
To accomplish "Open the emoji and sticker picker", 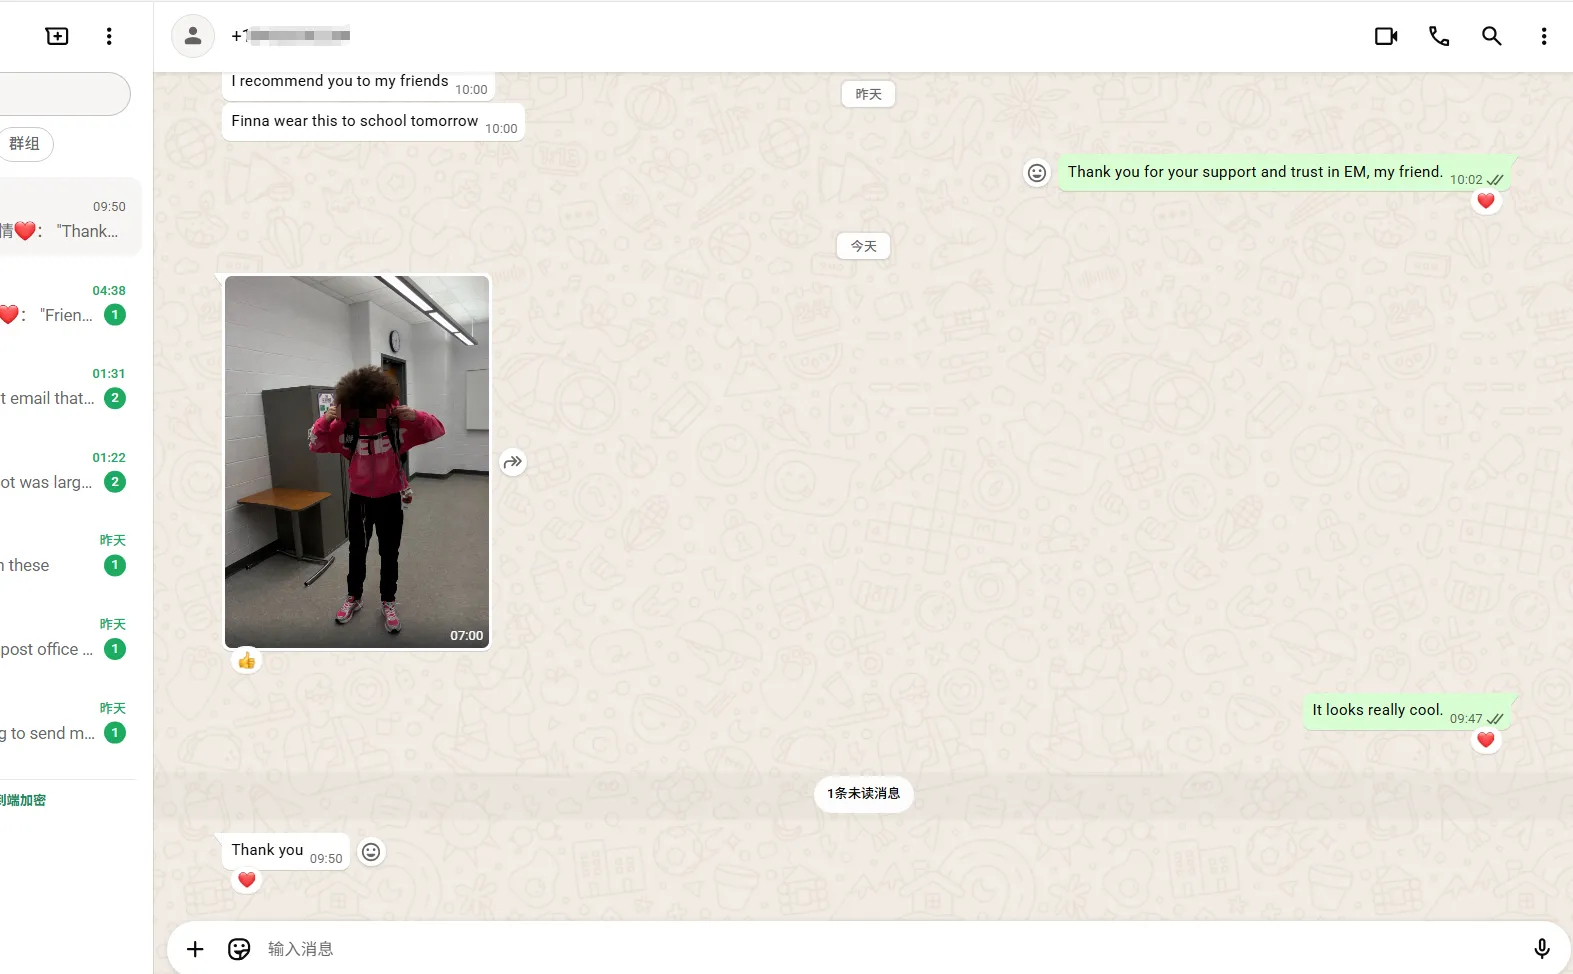I will [x=239, y=949].
